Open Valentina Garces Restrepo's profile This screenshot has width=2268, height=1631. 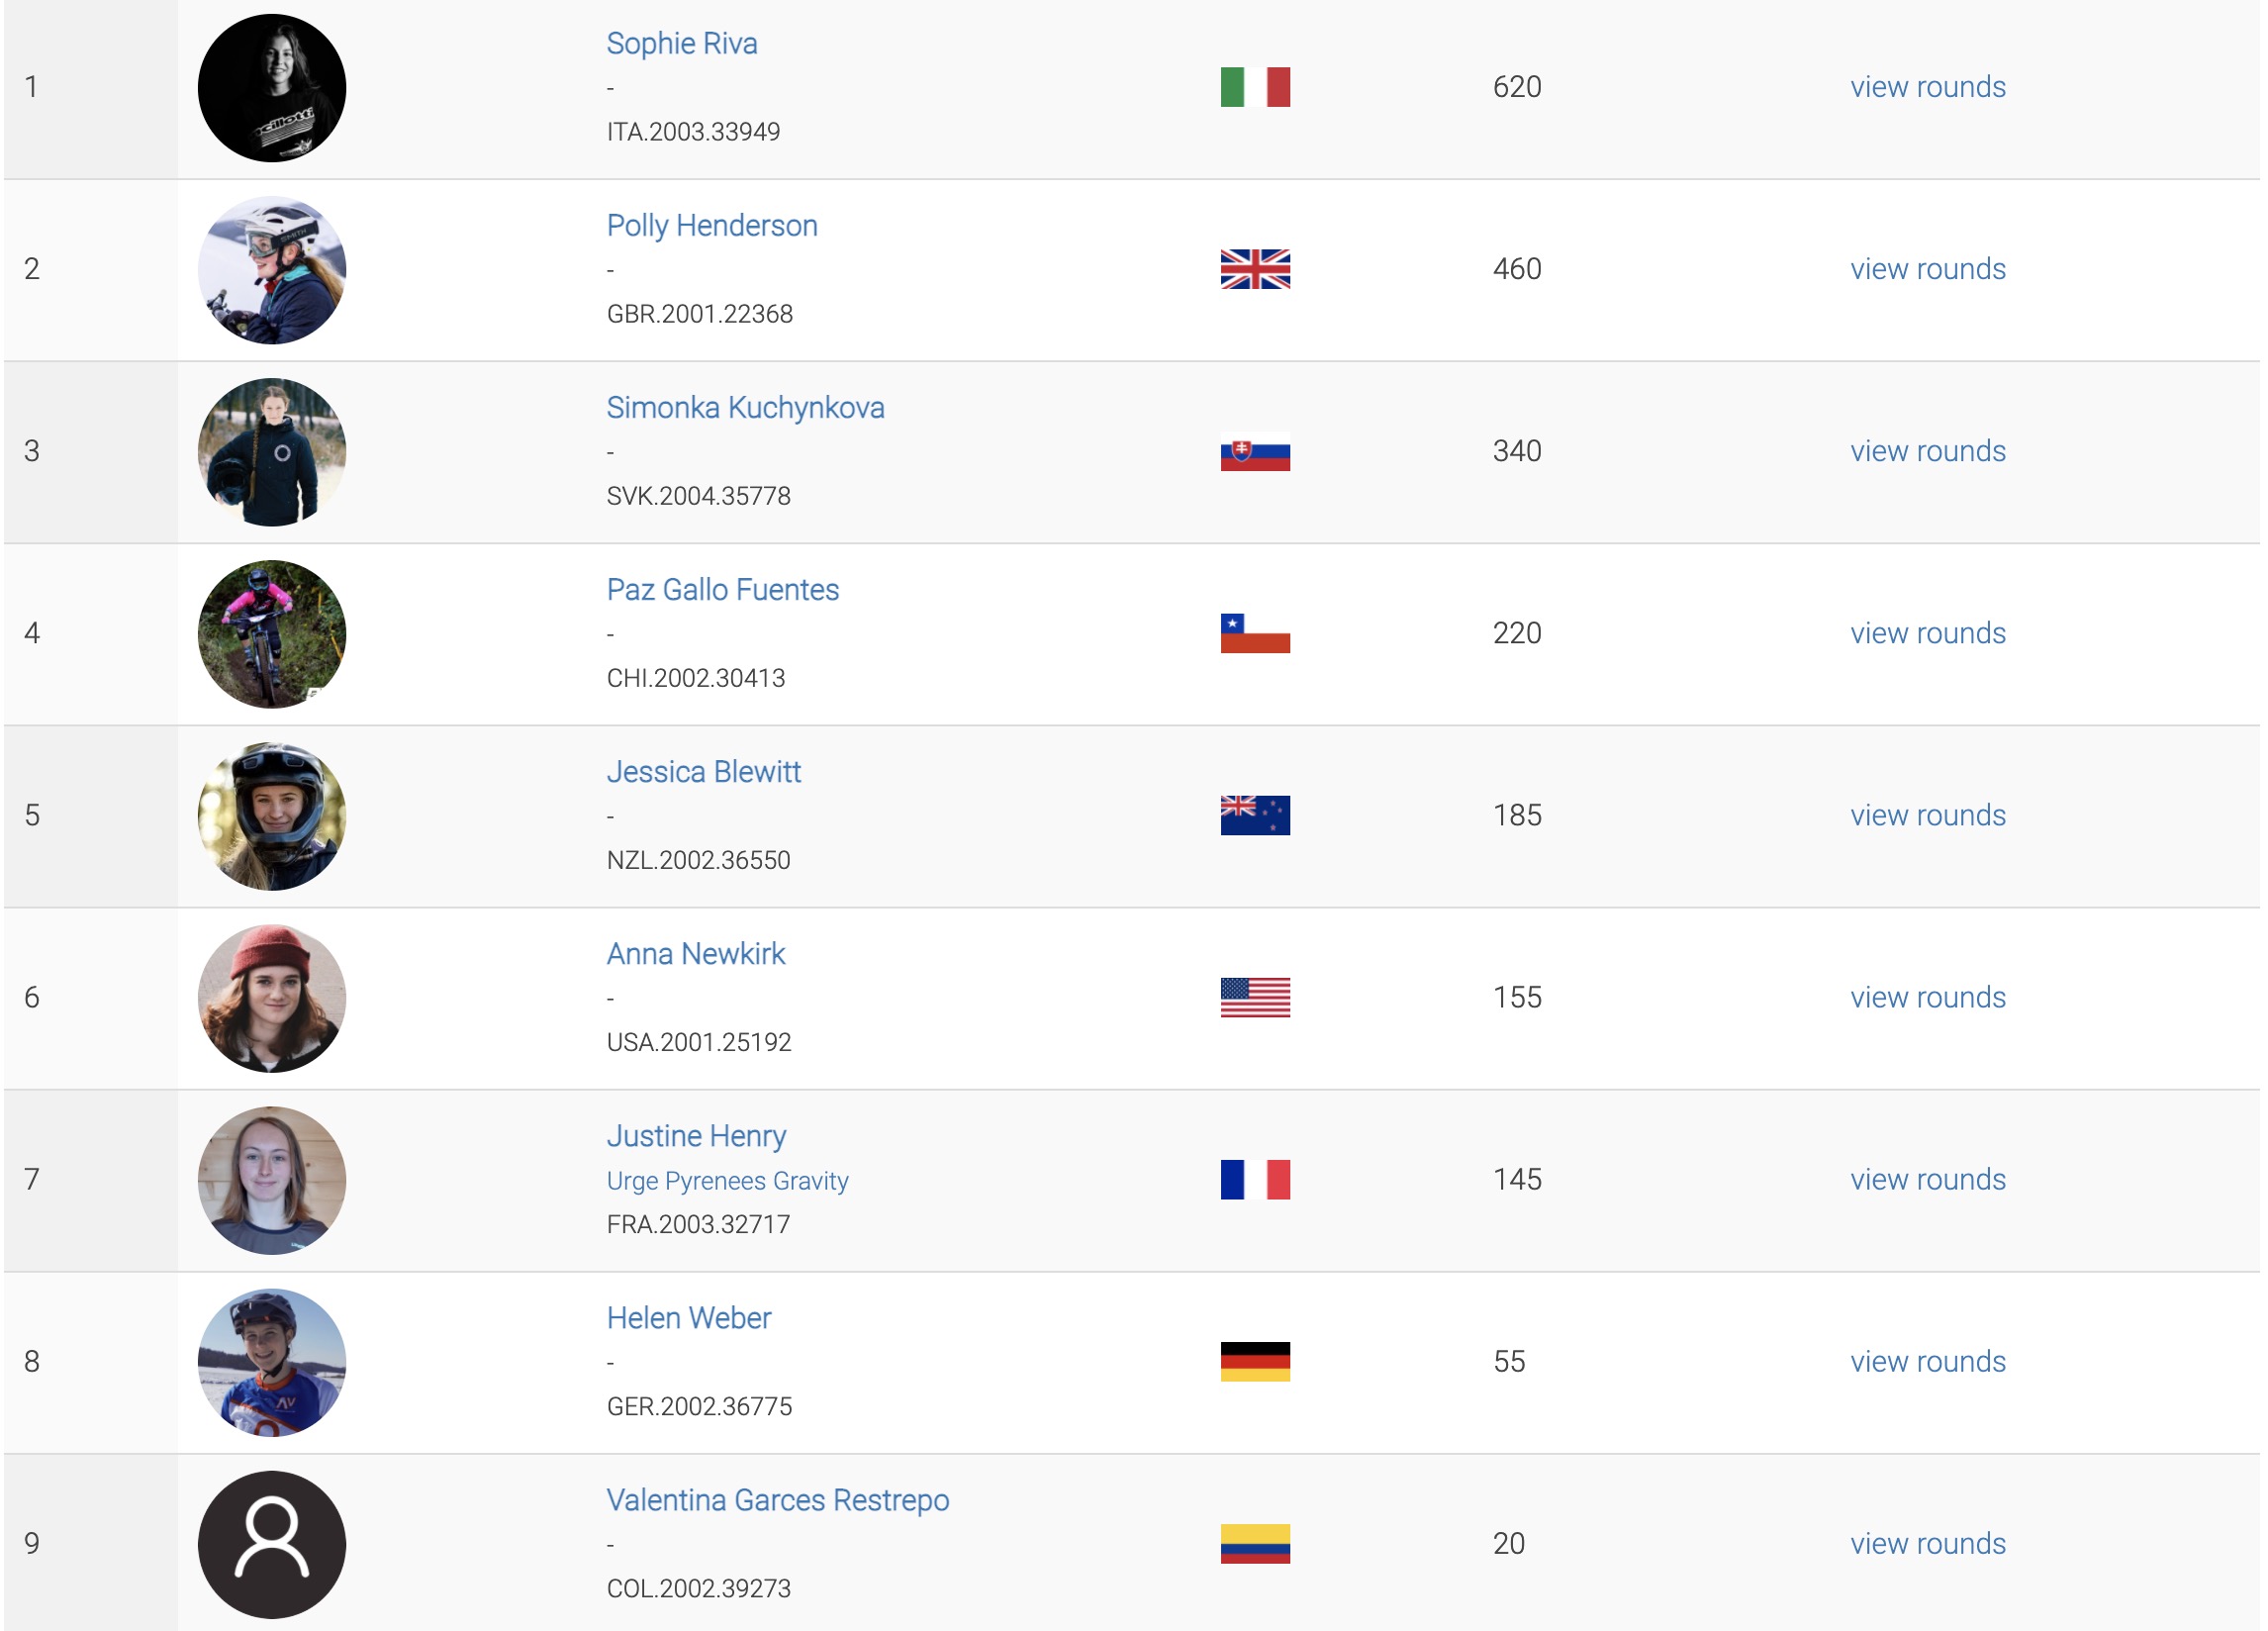(777, 1499)
